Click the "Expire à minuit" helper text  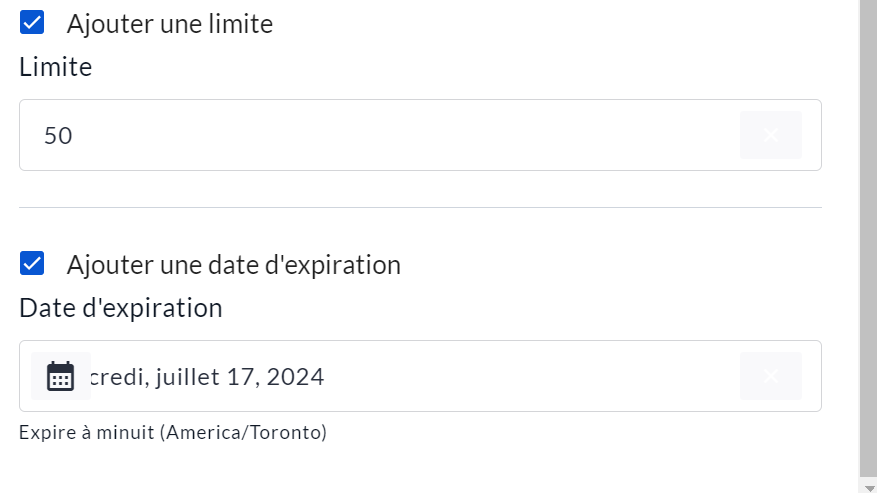86,433
